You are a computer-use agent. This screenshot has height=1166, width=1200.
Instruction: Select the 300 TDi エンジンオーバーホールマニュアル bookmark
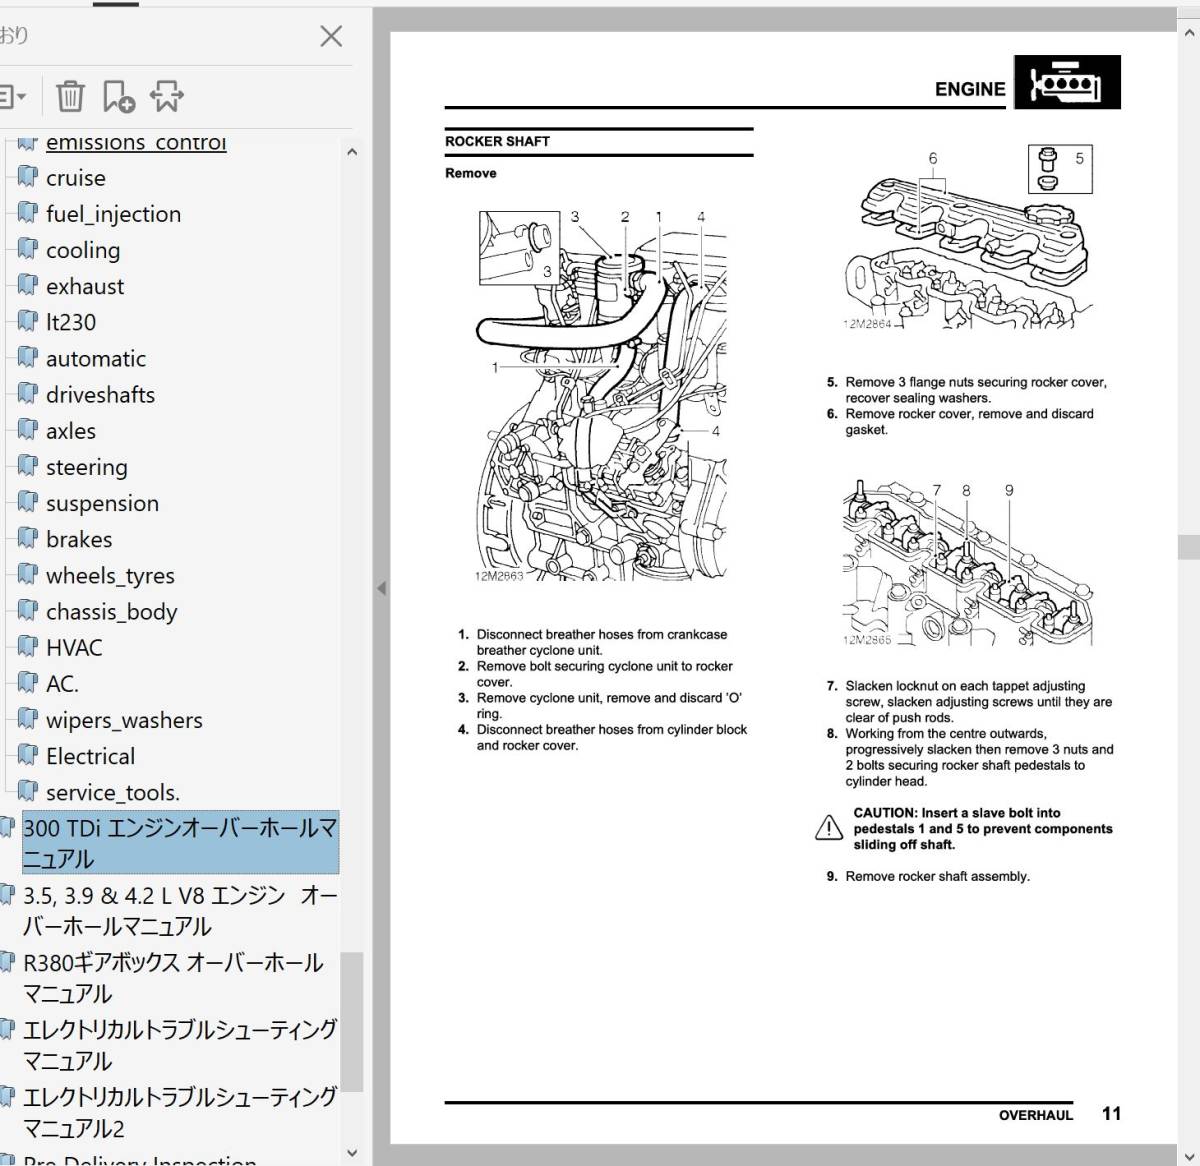point(180,843)
